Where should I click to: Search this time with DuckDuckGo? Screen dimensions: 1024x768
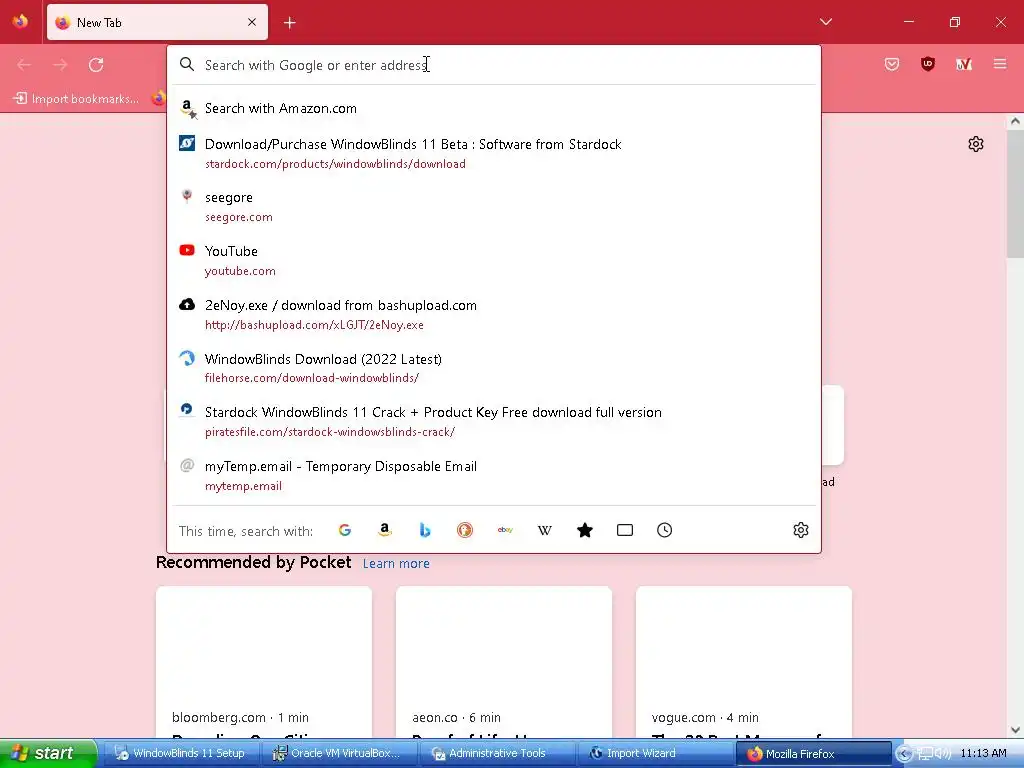point(464,530)
